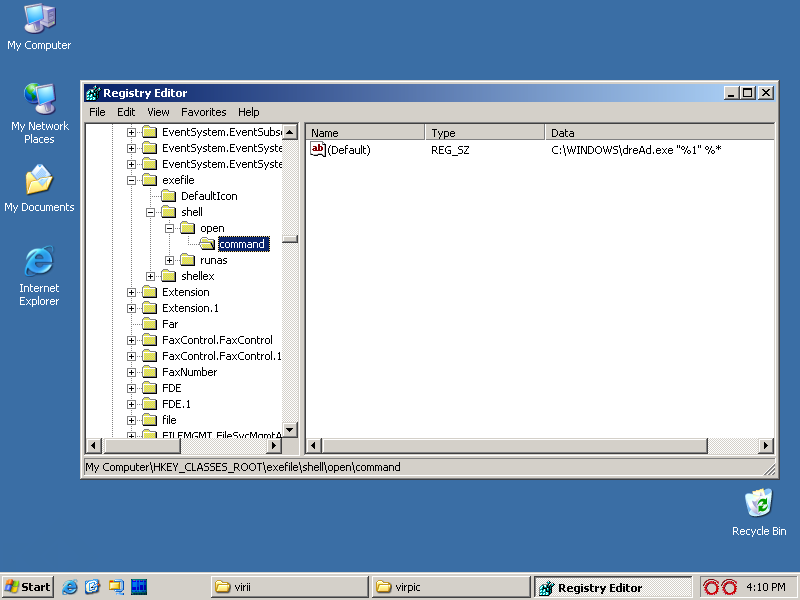Image resolution: width=800 pixels, height=600 pixels.
Task: Click the REG_SZ type cell
Action: coord(450,150)
